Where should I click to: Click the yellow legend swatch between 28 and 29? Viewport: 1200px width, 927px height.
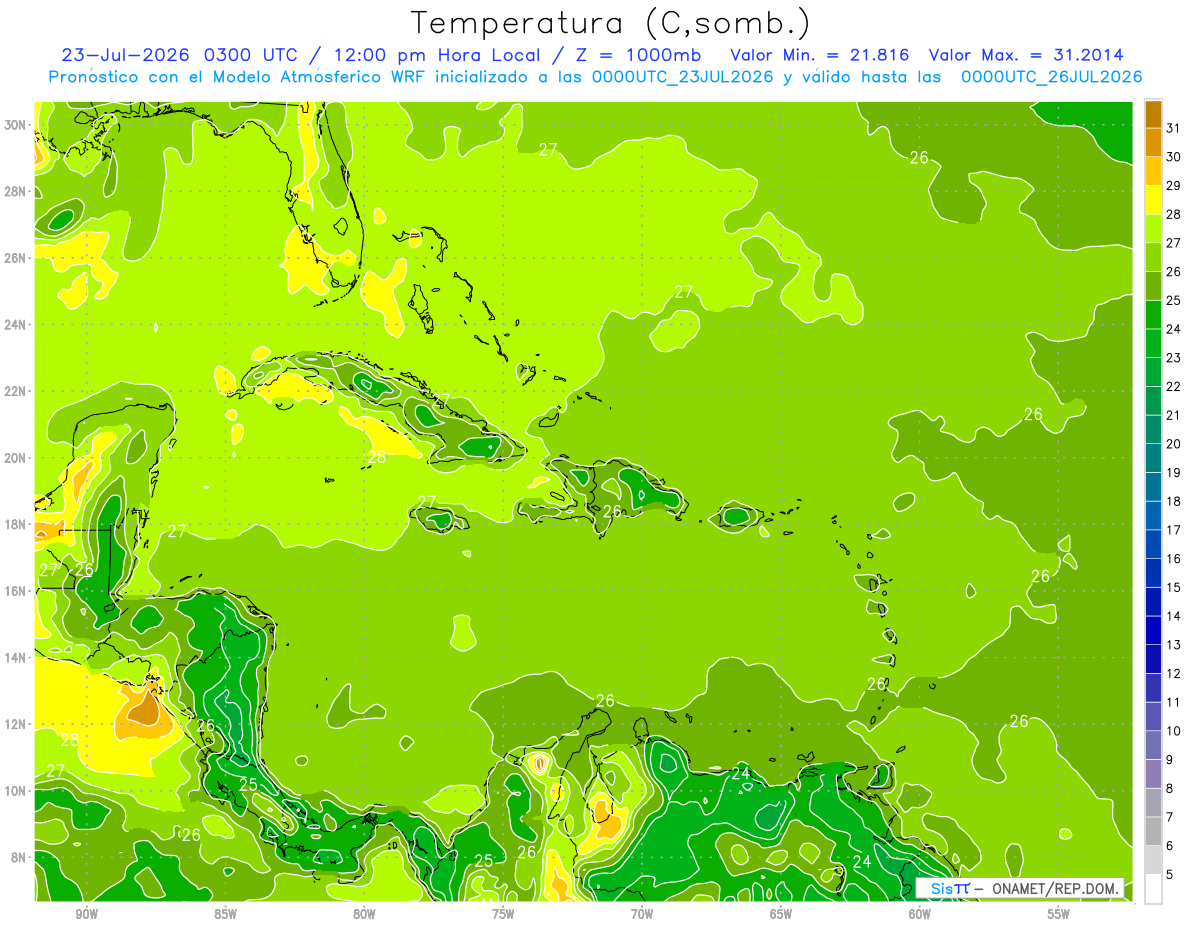(1153, 200)
